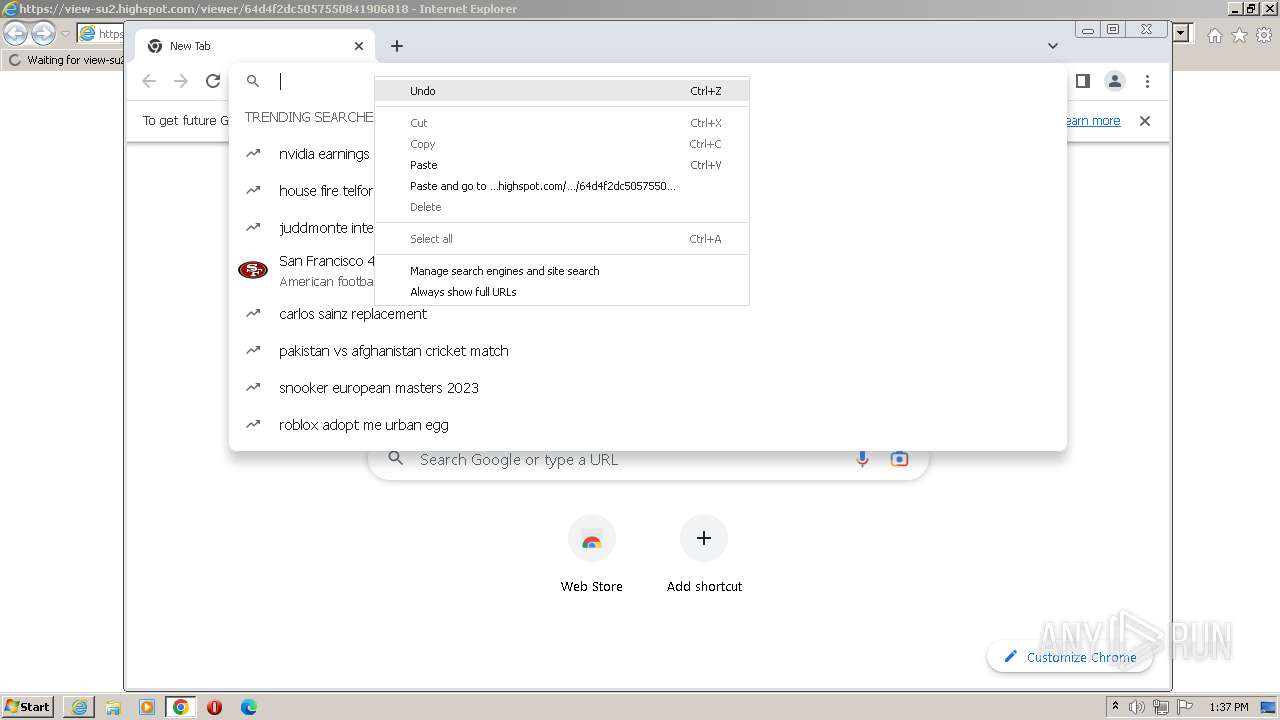
Task: Click Select all in the context menu
Action: [561, 239]
